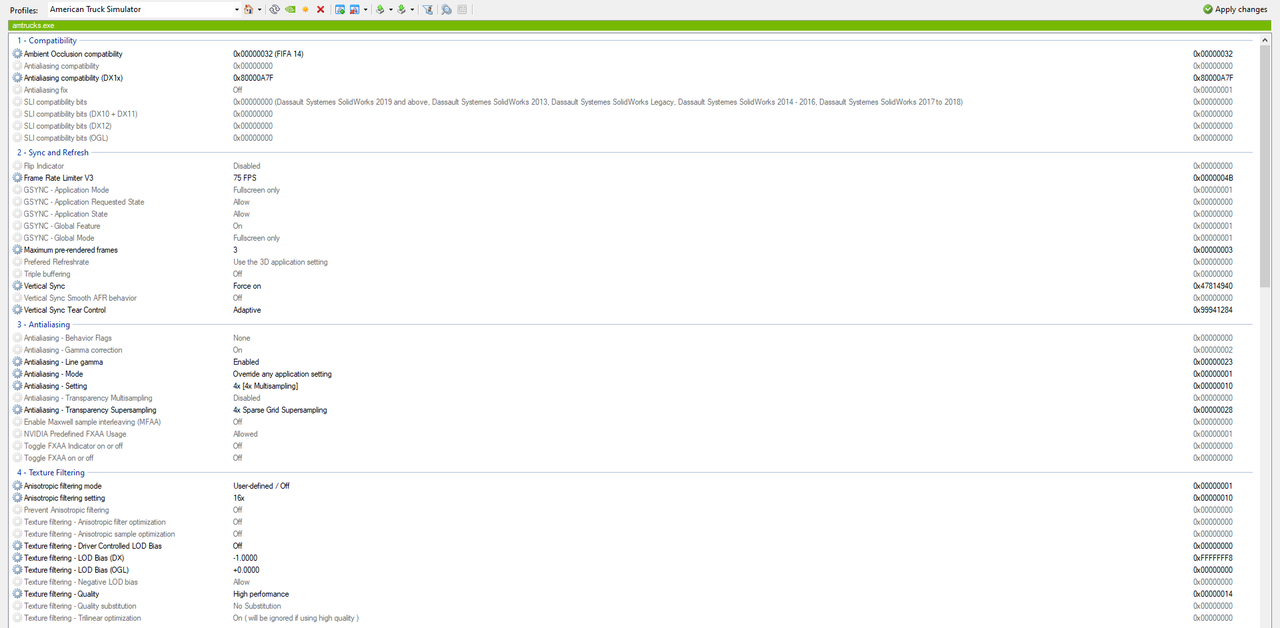Select the '16x' anisotropic filtering value
This screenshot has height=628, width=1280.
click(239, 498)
